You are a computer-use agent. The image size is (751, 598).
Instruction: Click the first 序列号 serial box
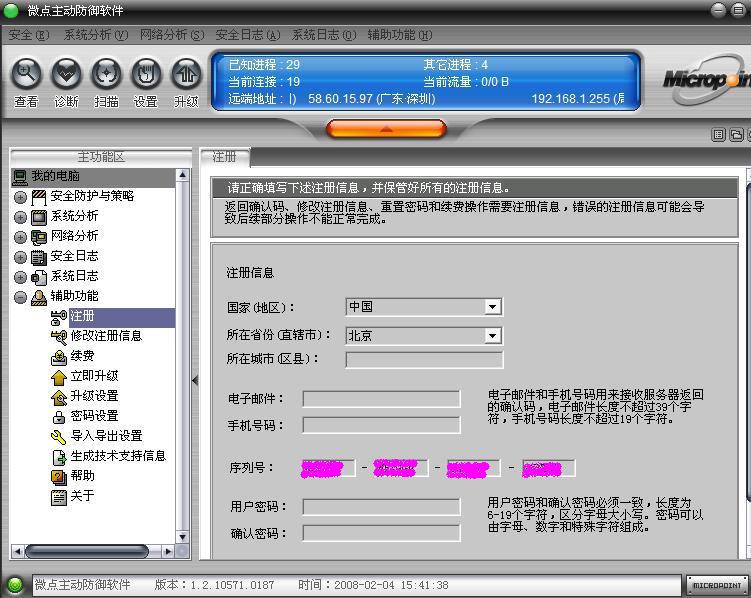[x=328, y=468]
